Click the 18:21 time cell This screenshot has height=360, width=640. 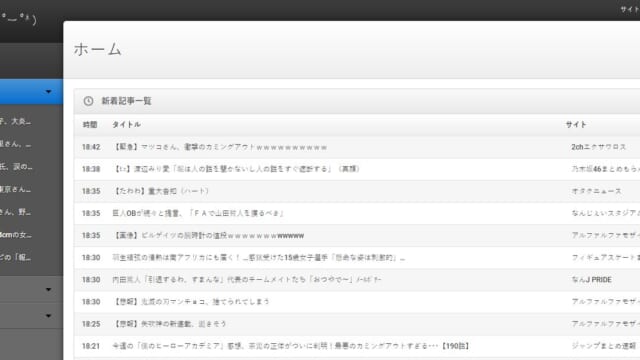tap(91, 346)
